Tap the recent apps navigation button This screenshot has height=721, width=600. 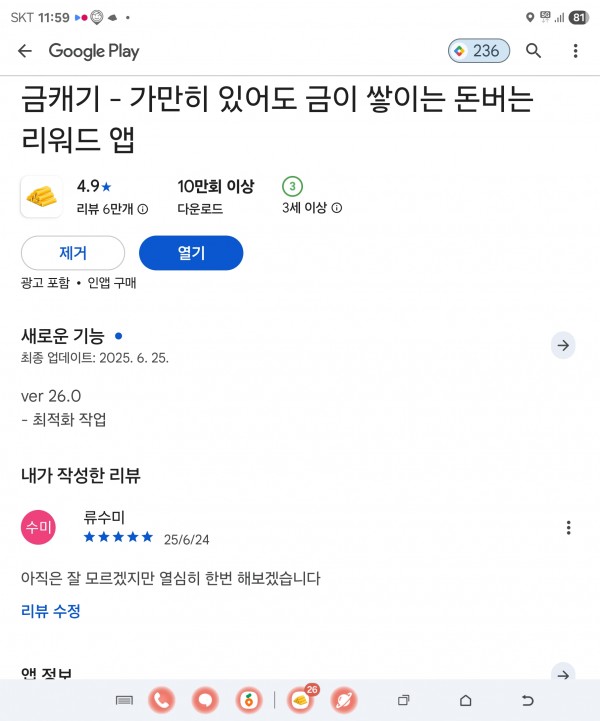point(403,700)
